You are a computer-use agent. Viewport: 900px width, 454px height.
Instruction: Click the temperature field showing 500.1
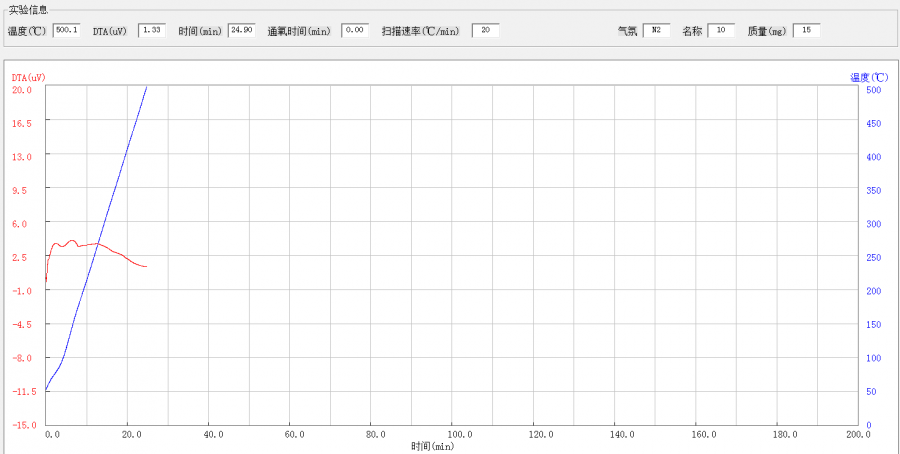click(x=67, y=30)
